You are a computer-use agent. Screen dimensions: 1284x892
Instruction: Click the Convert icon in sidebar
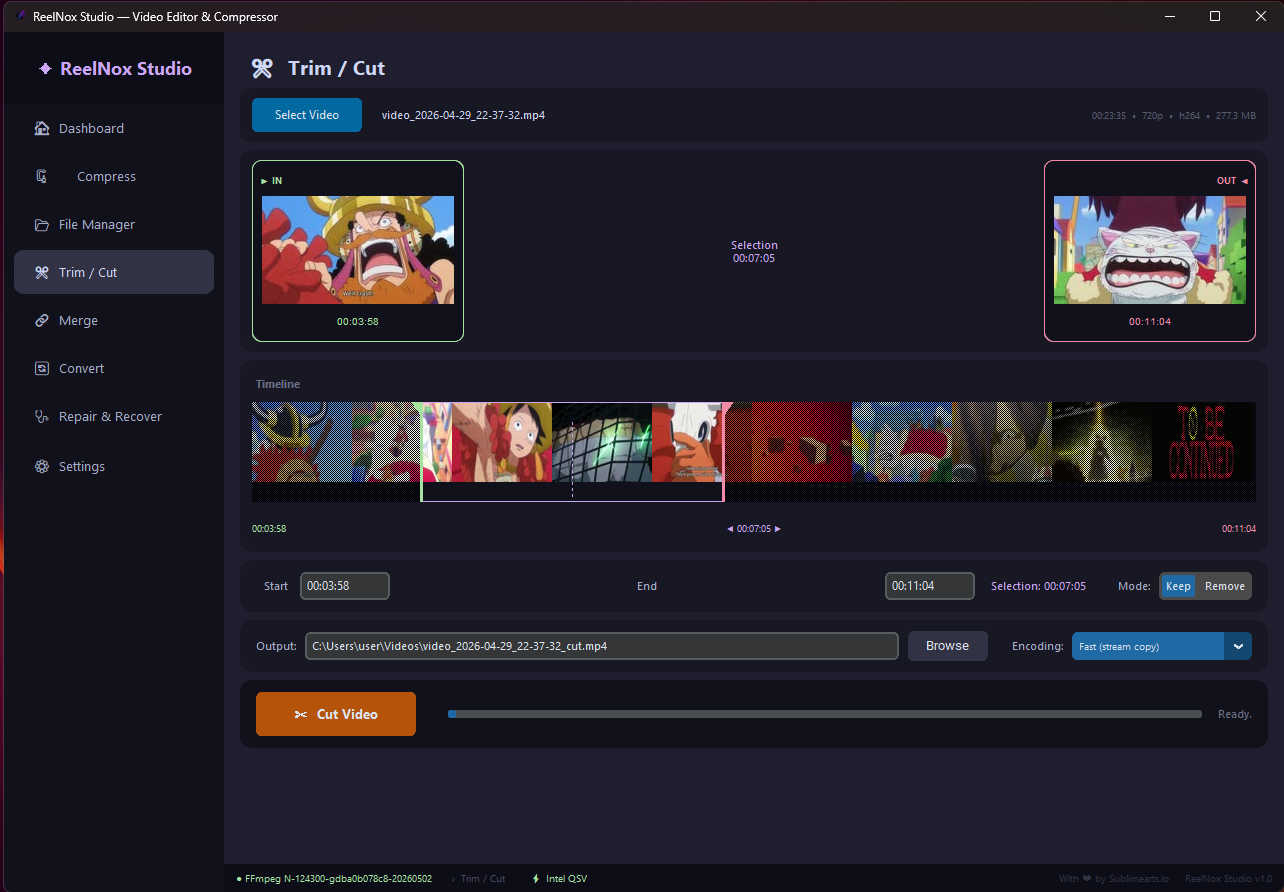click(x=42, y=368)
